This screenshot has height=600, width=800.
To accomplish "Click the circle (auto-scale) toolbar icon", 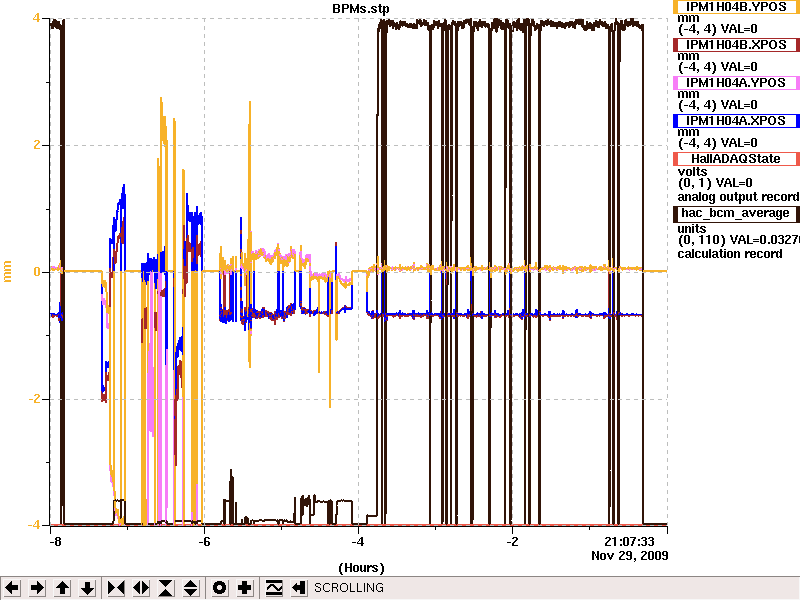I will [219, 588].
